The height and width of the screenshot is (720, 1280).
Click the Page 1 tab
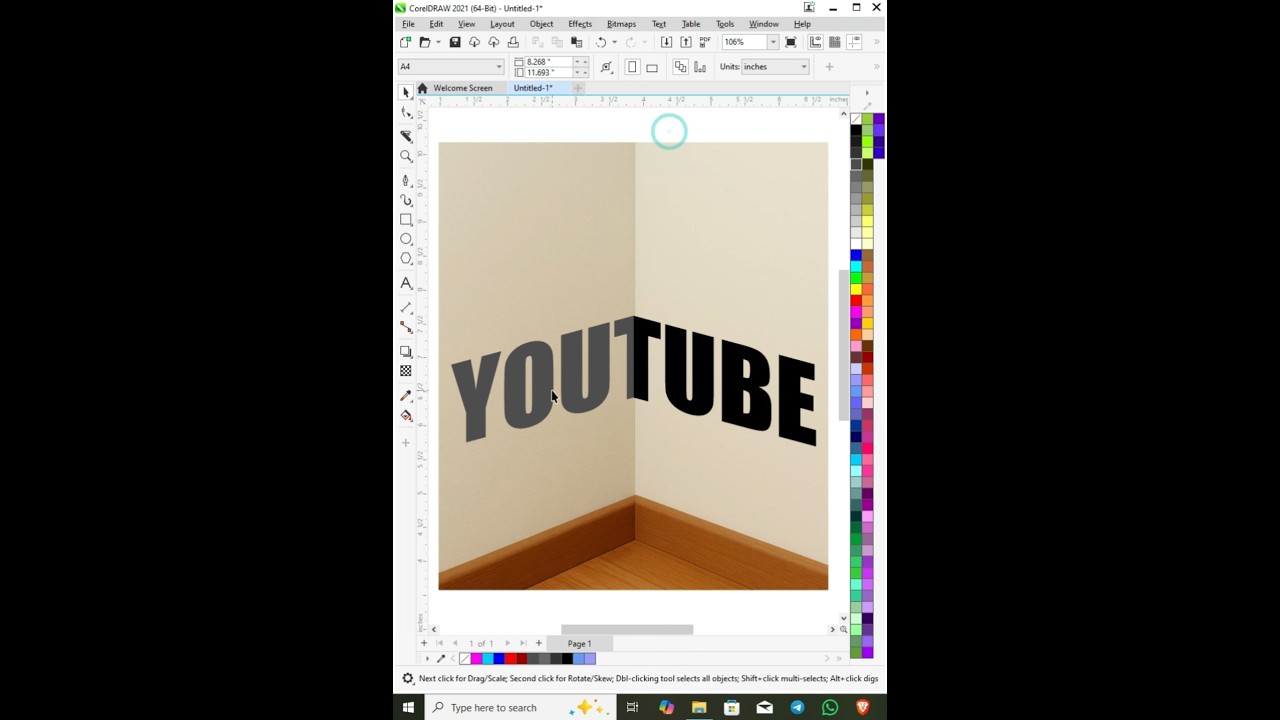[x=580, y=643]
